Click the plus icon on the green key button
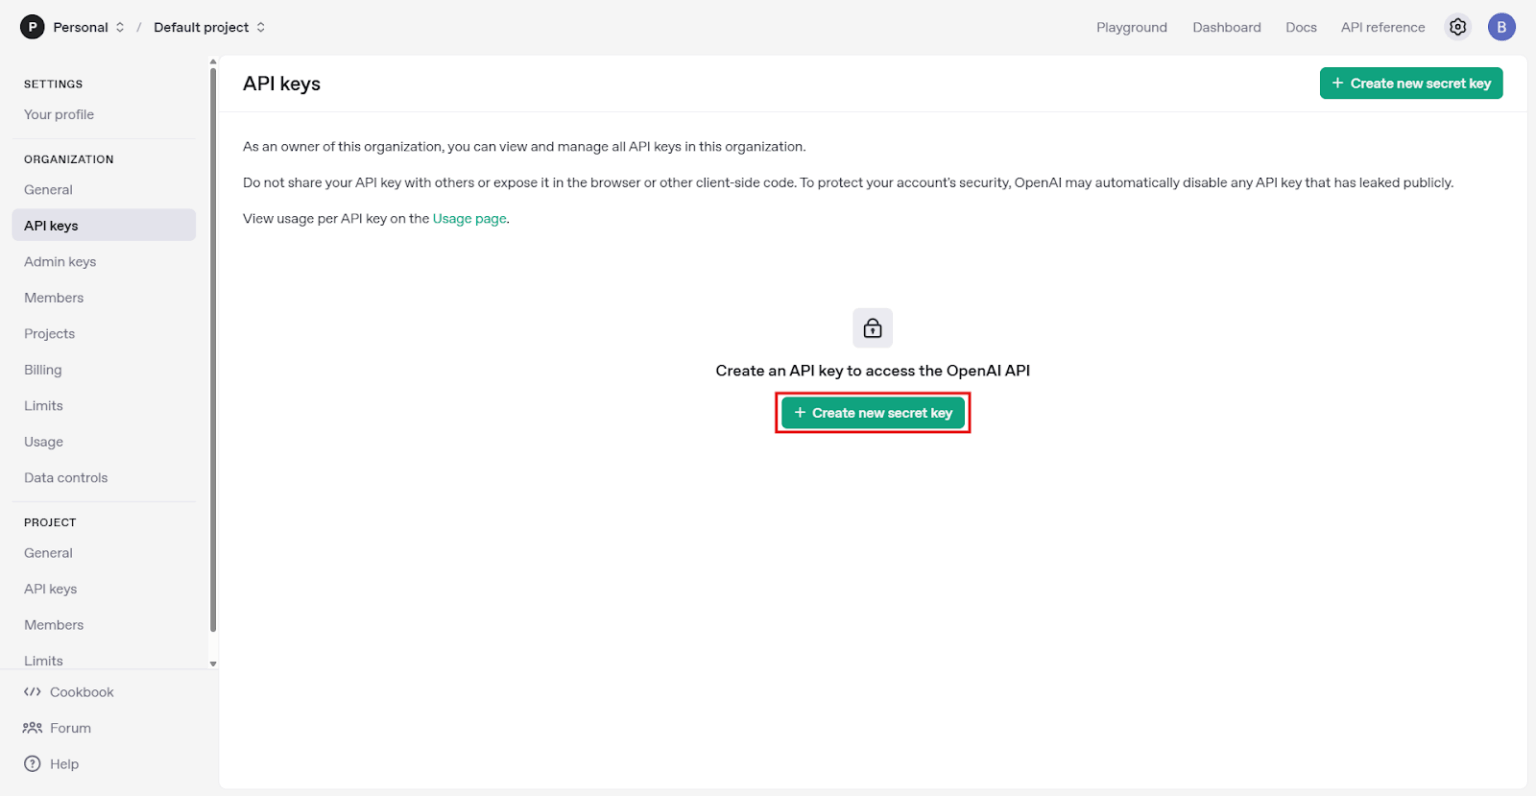Image resolution: width=1536 pixels, height=796 pixels. click(x=799, y=412)
